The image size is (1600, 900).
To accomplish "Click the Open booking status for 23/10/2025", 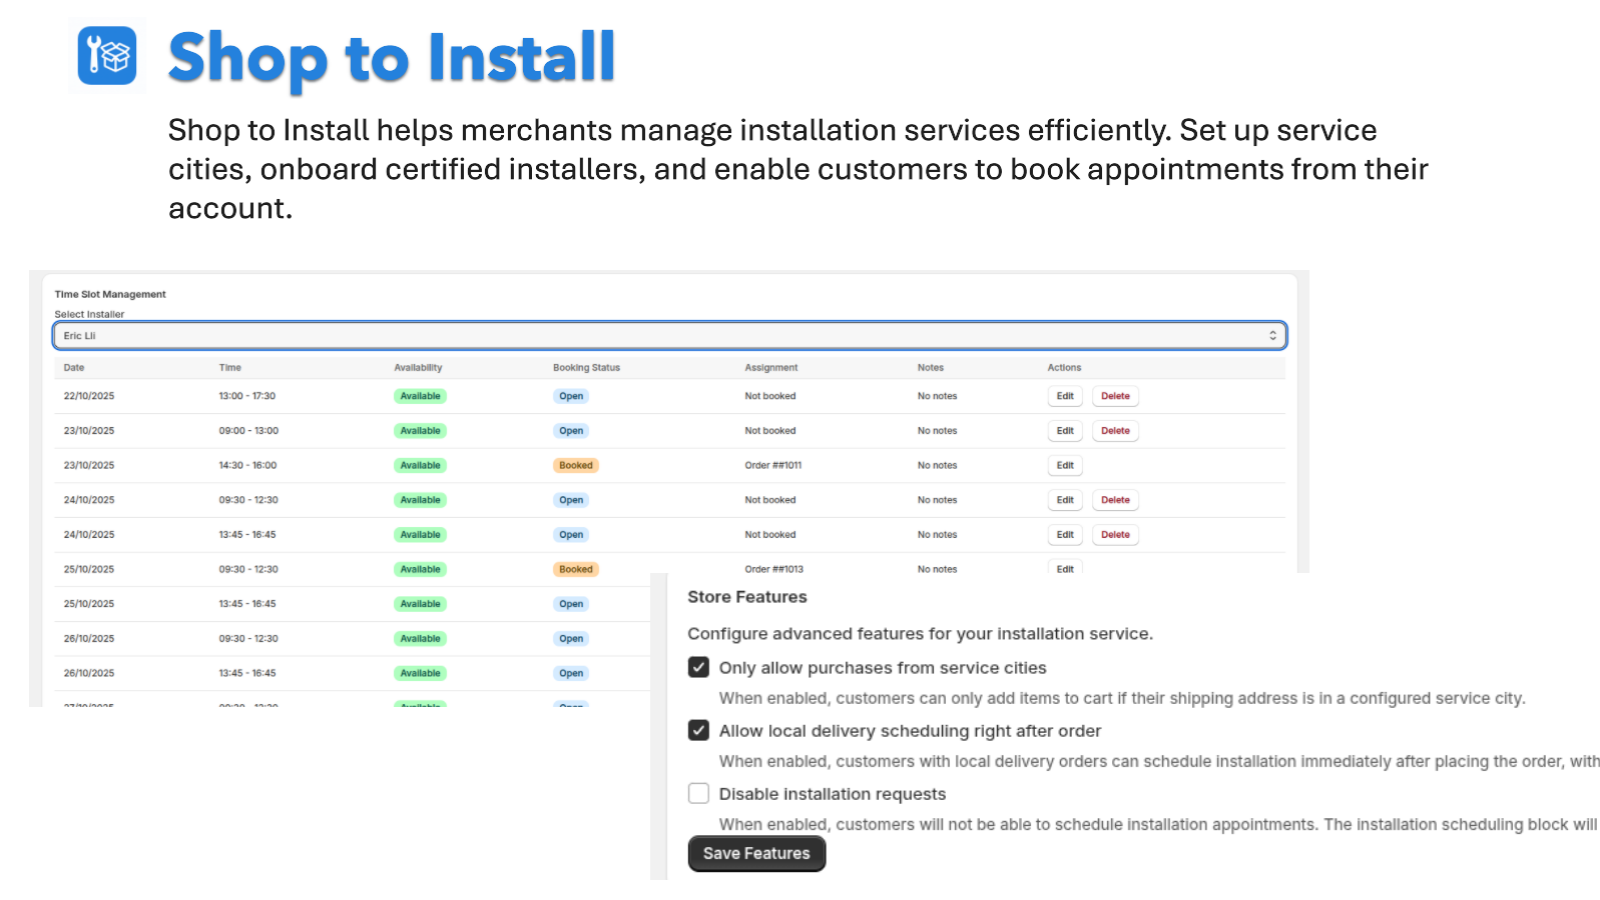I will (571, 430).
